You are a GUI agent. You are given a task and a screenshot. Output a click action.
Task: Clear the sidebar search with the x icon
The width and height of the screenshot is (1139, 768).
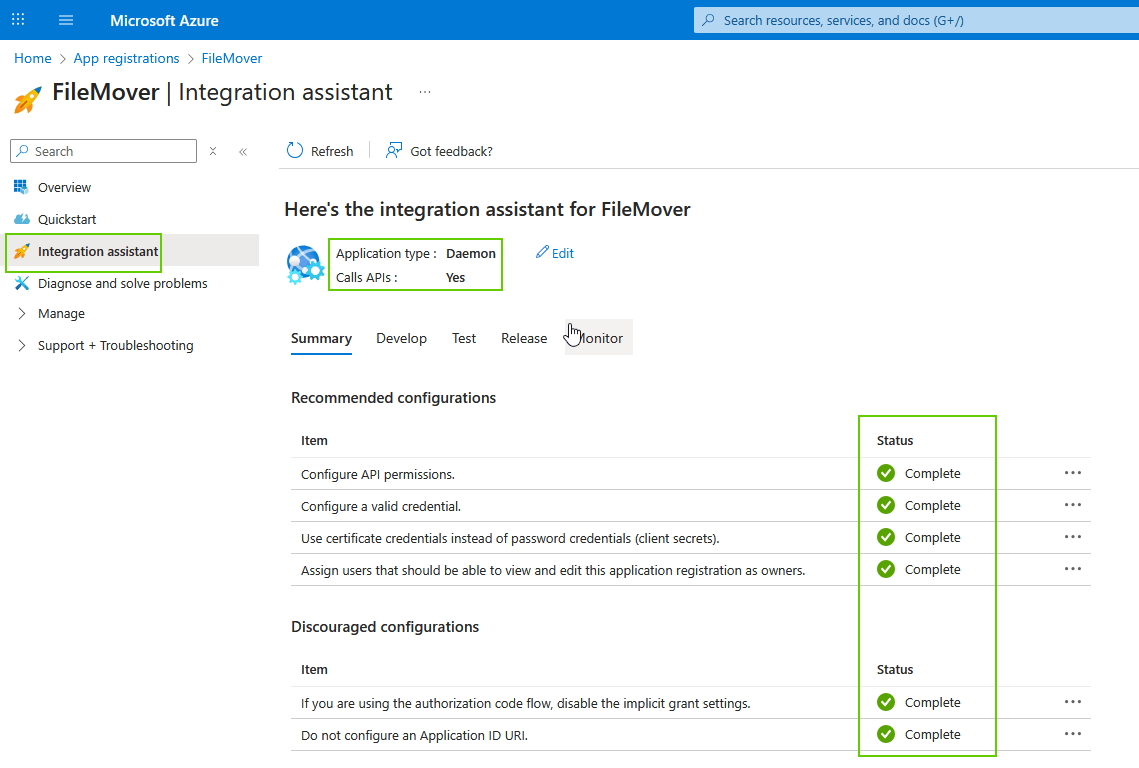[212, 150]
